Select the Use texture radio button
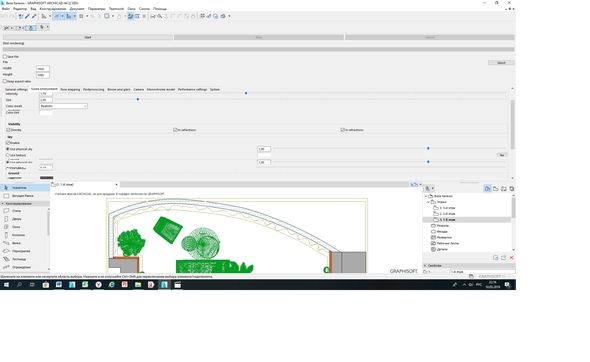This screenshot has width=590, height=362. [8, 155]
